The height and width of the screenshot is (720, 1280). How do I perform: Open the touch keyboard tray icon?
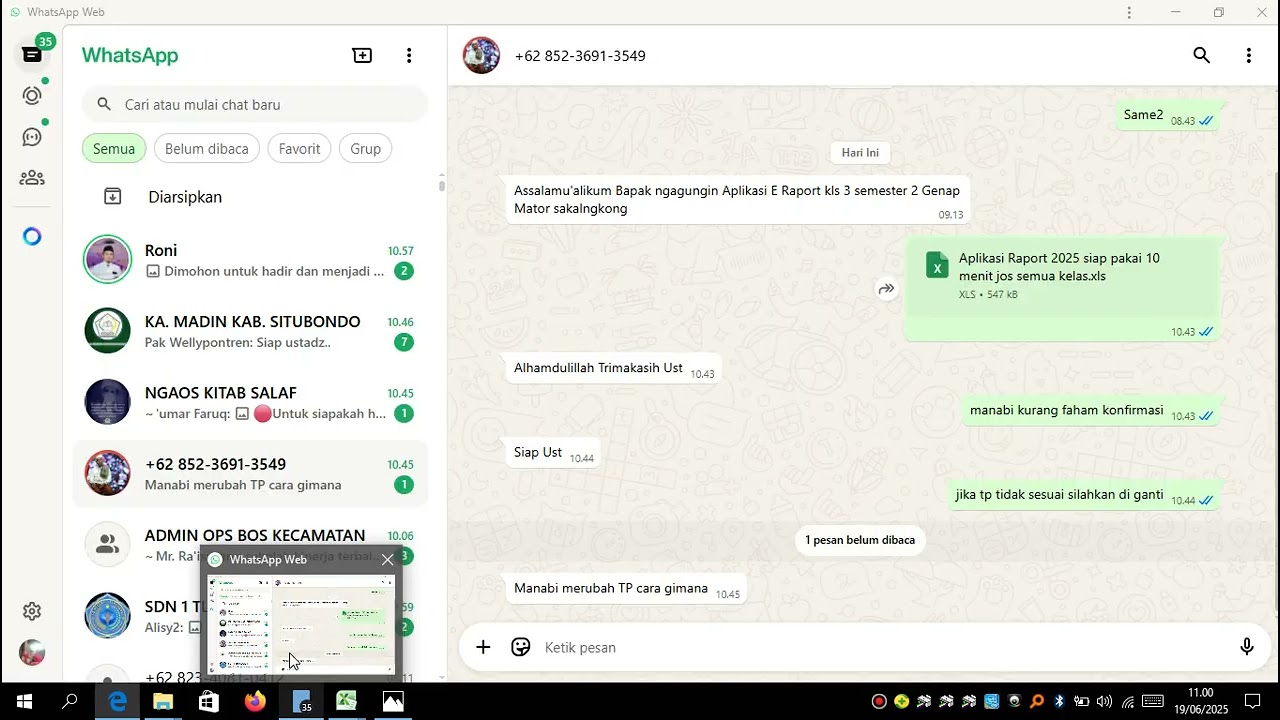coord(1153,701)
